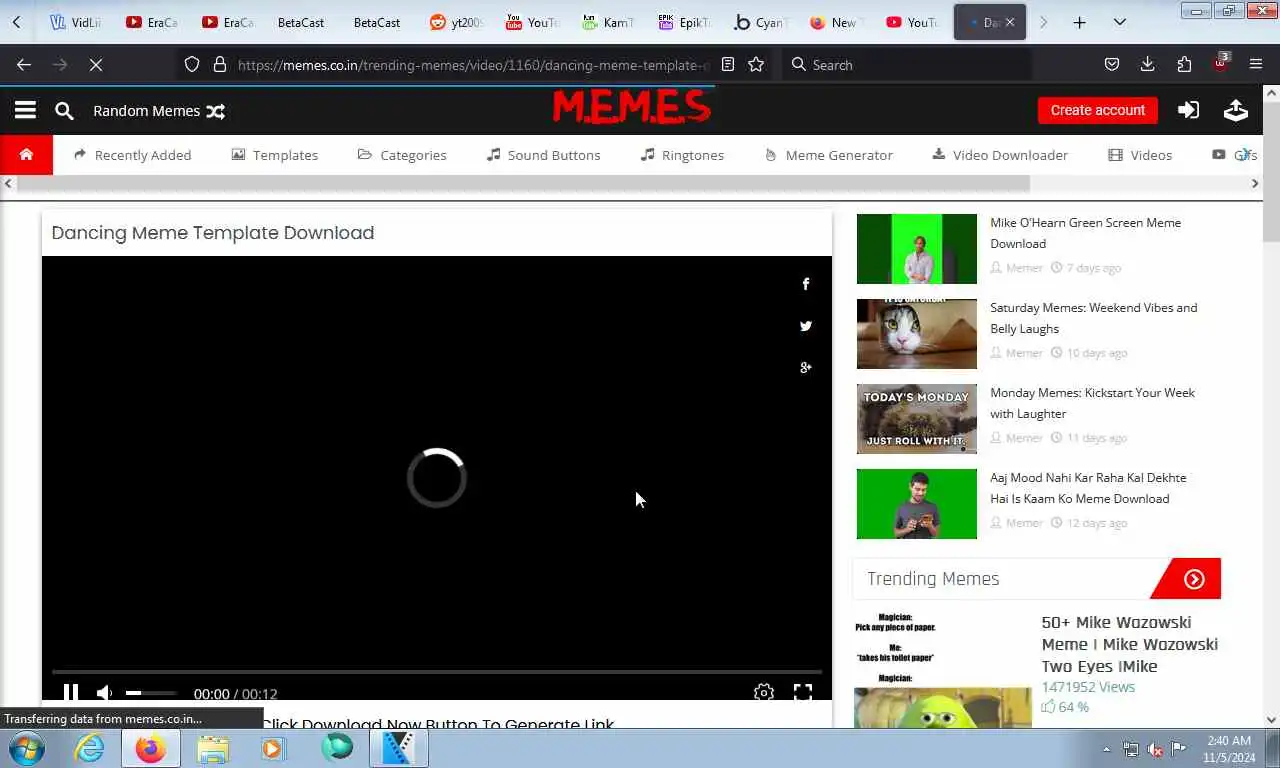Viewport: 1280px width, 768px height.
Task: Open browser Extensions puzzle icon
Action: (x=1184, y=64)
